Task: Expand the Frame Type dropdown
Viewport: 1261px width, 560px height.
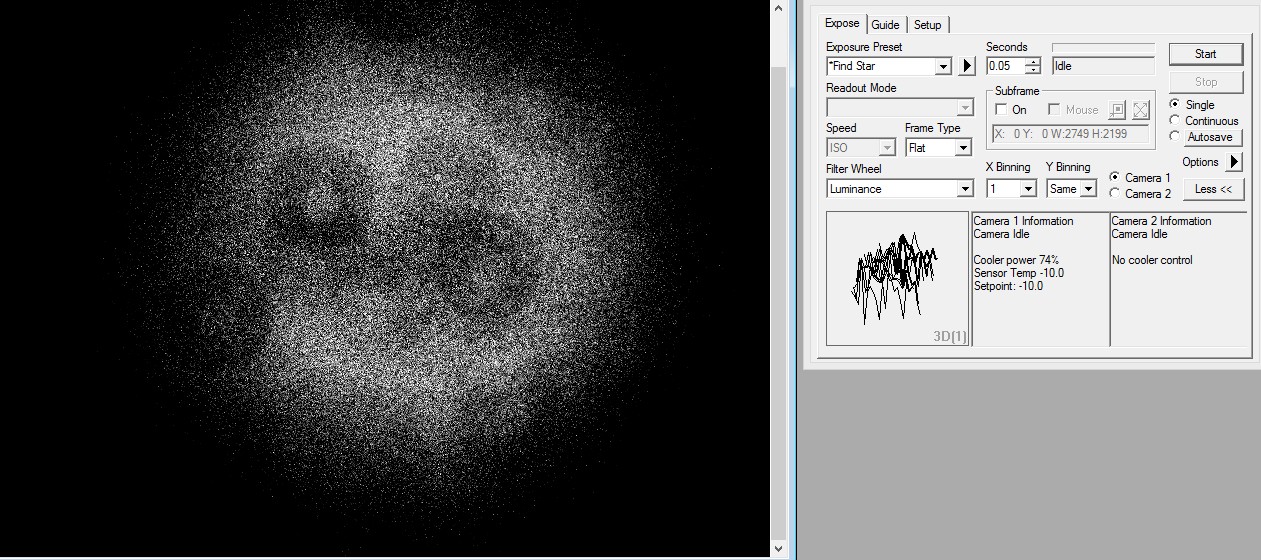Action: coord(963,148)
